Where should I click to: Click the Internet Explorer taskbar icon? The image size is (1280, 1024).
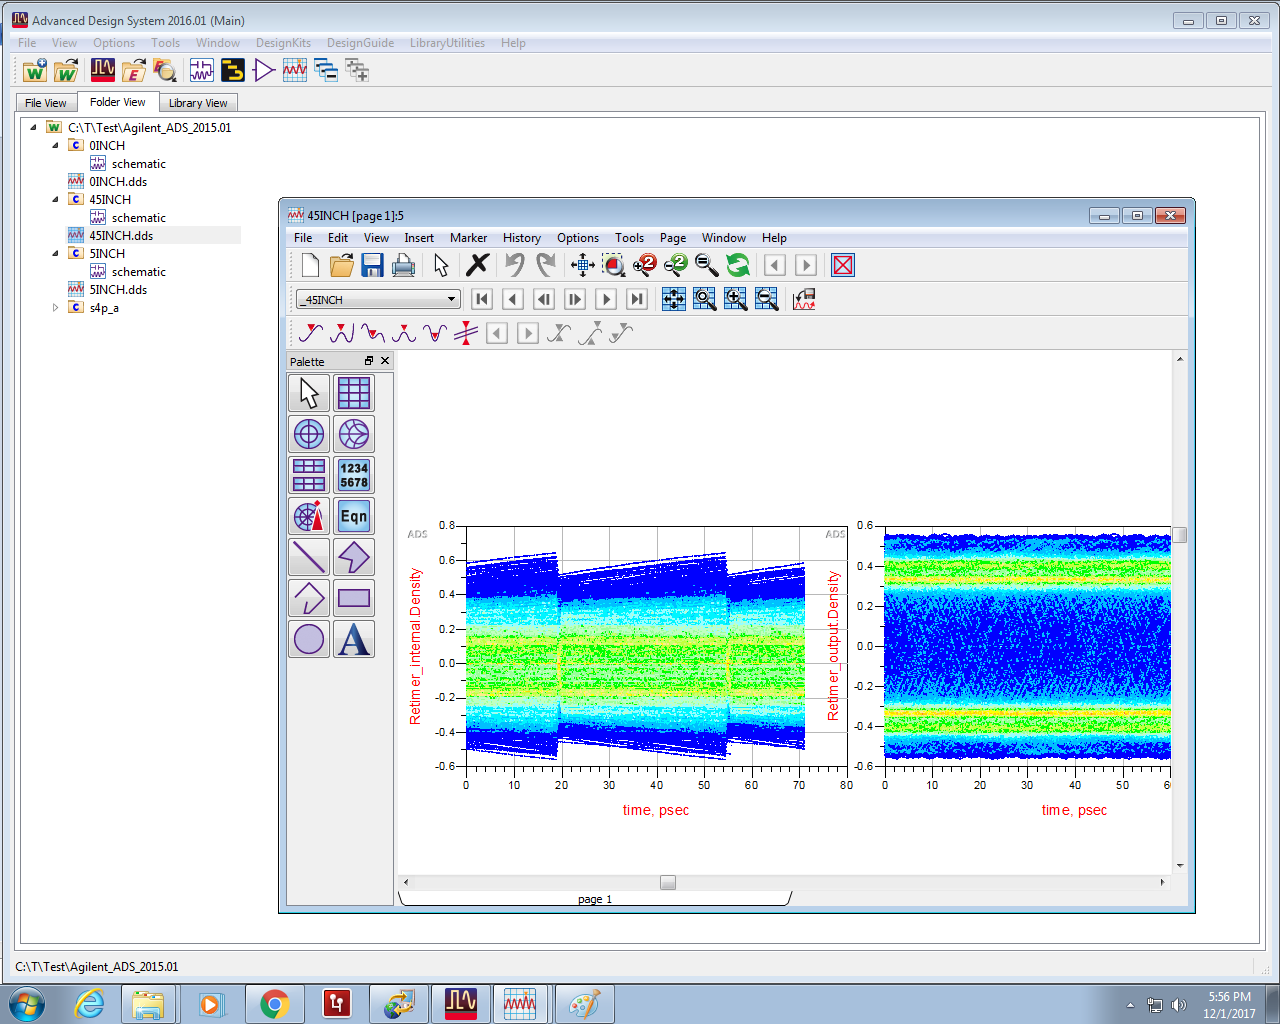tap(90, 1004)
